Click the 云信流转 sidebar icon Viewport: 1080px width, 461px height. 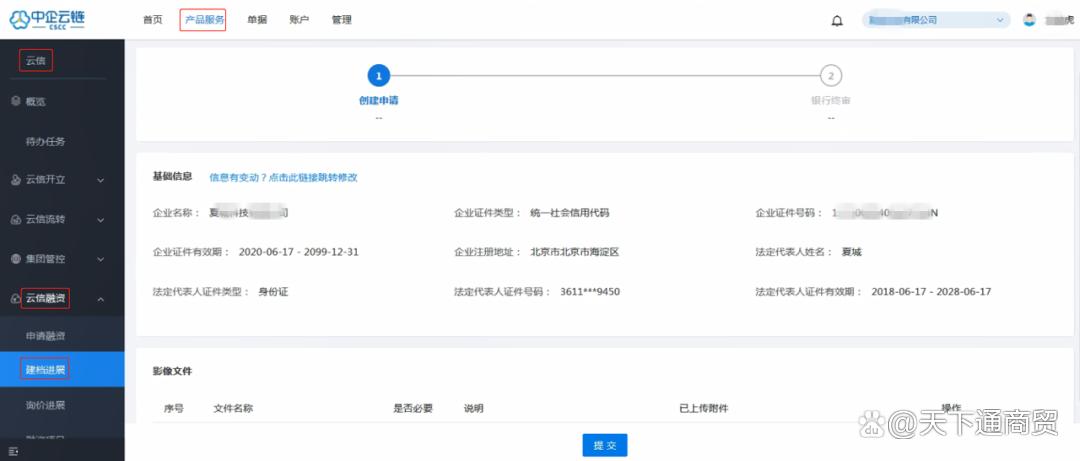pyautogui.click(x=16, y=220)
